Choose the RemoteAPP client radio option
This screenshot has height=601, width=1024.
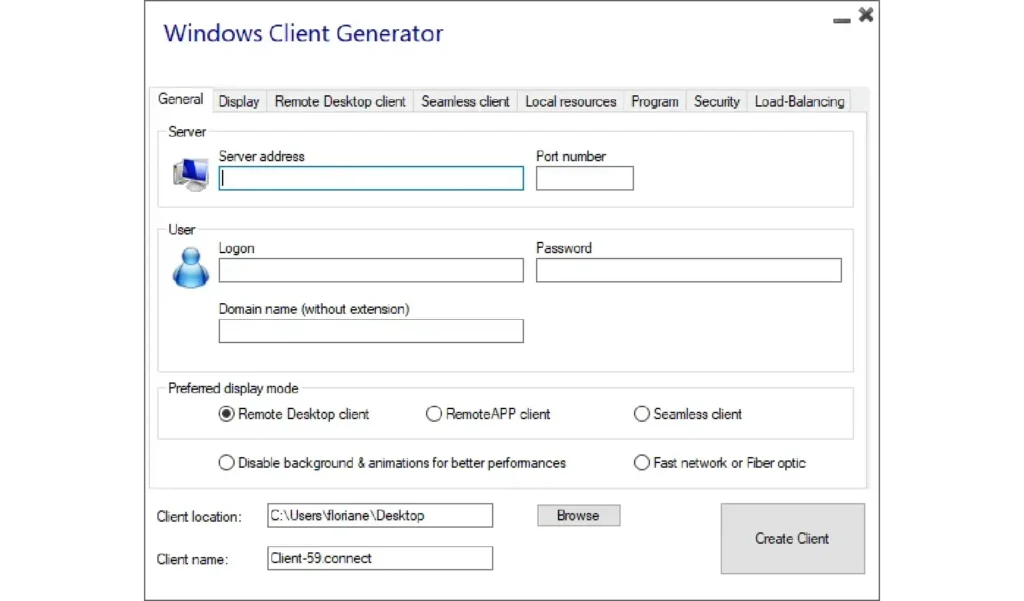[x=434, y=414]
